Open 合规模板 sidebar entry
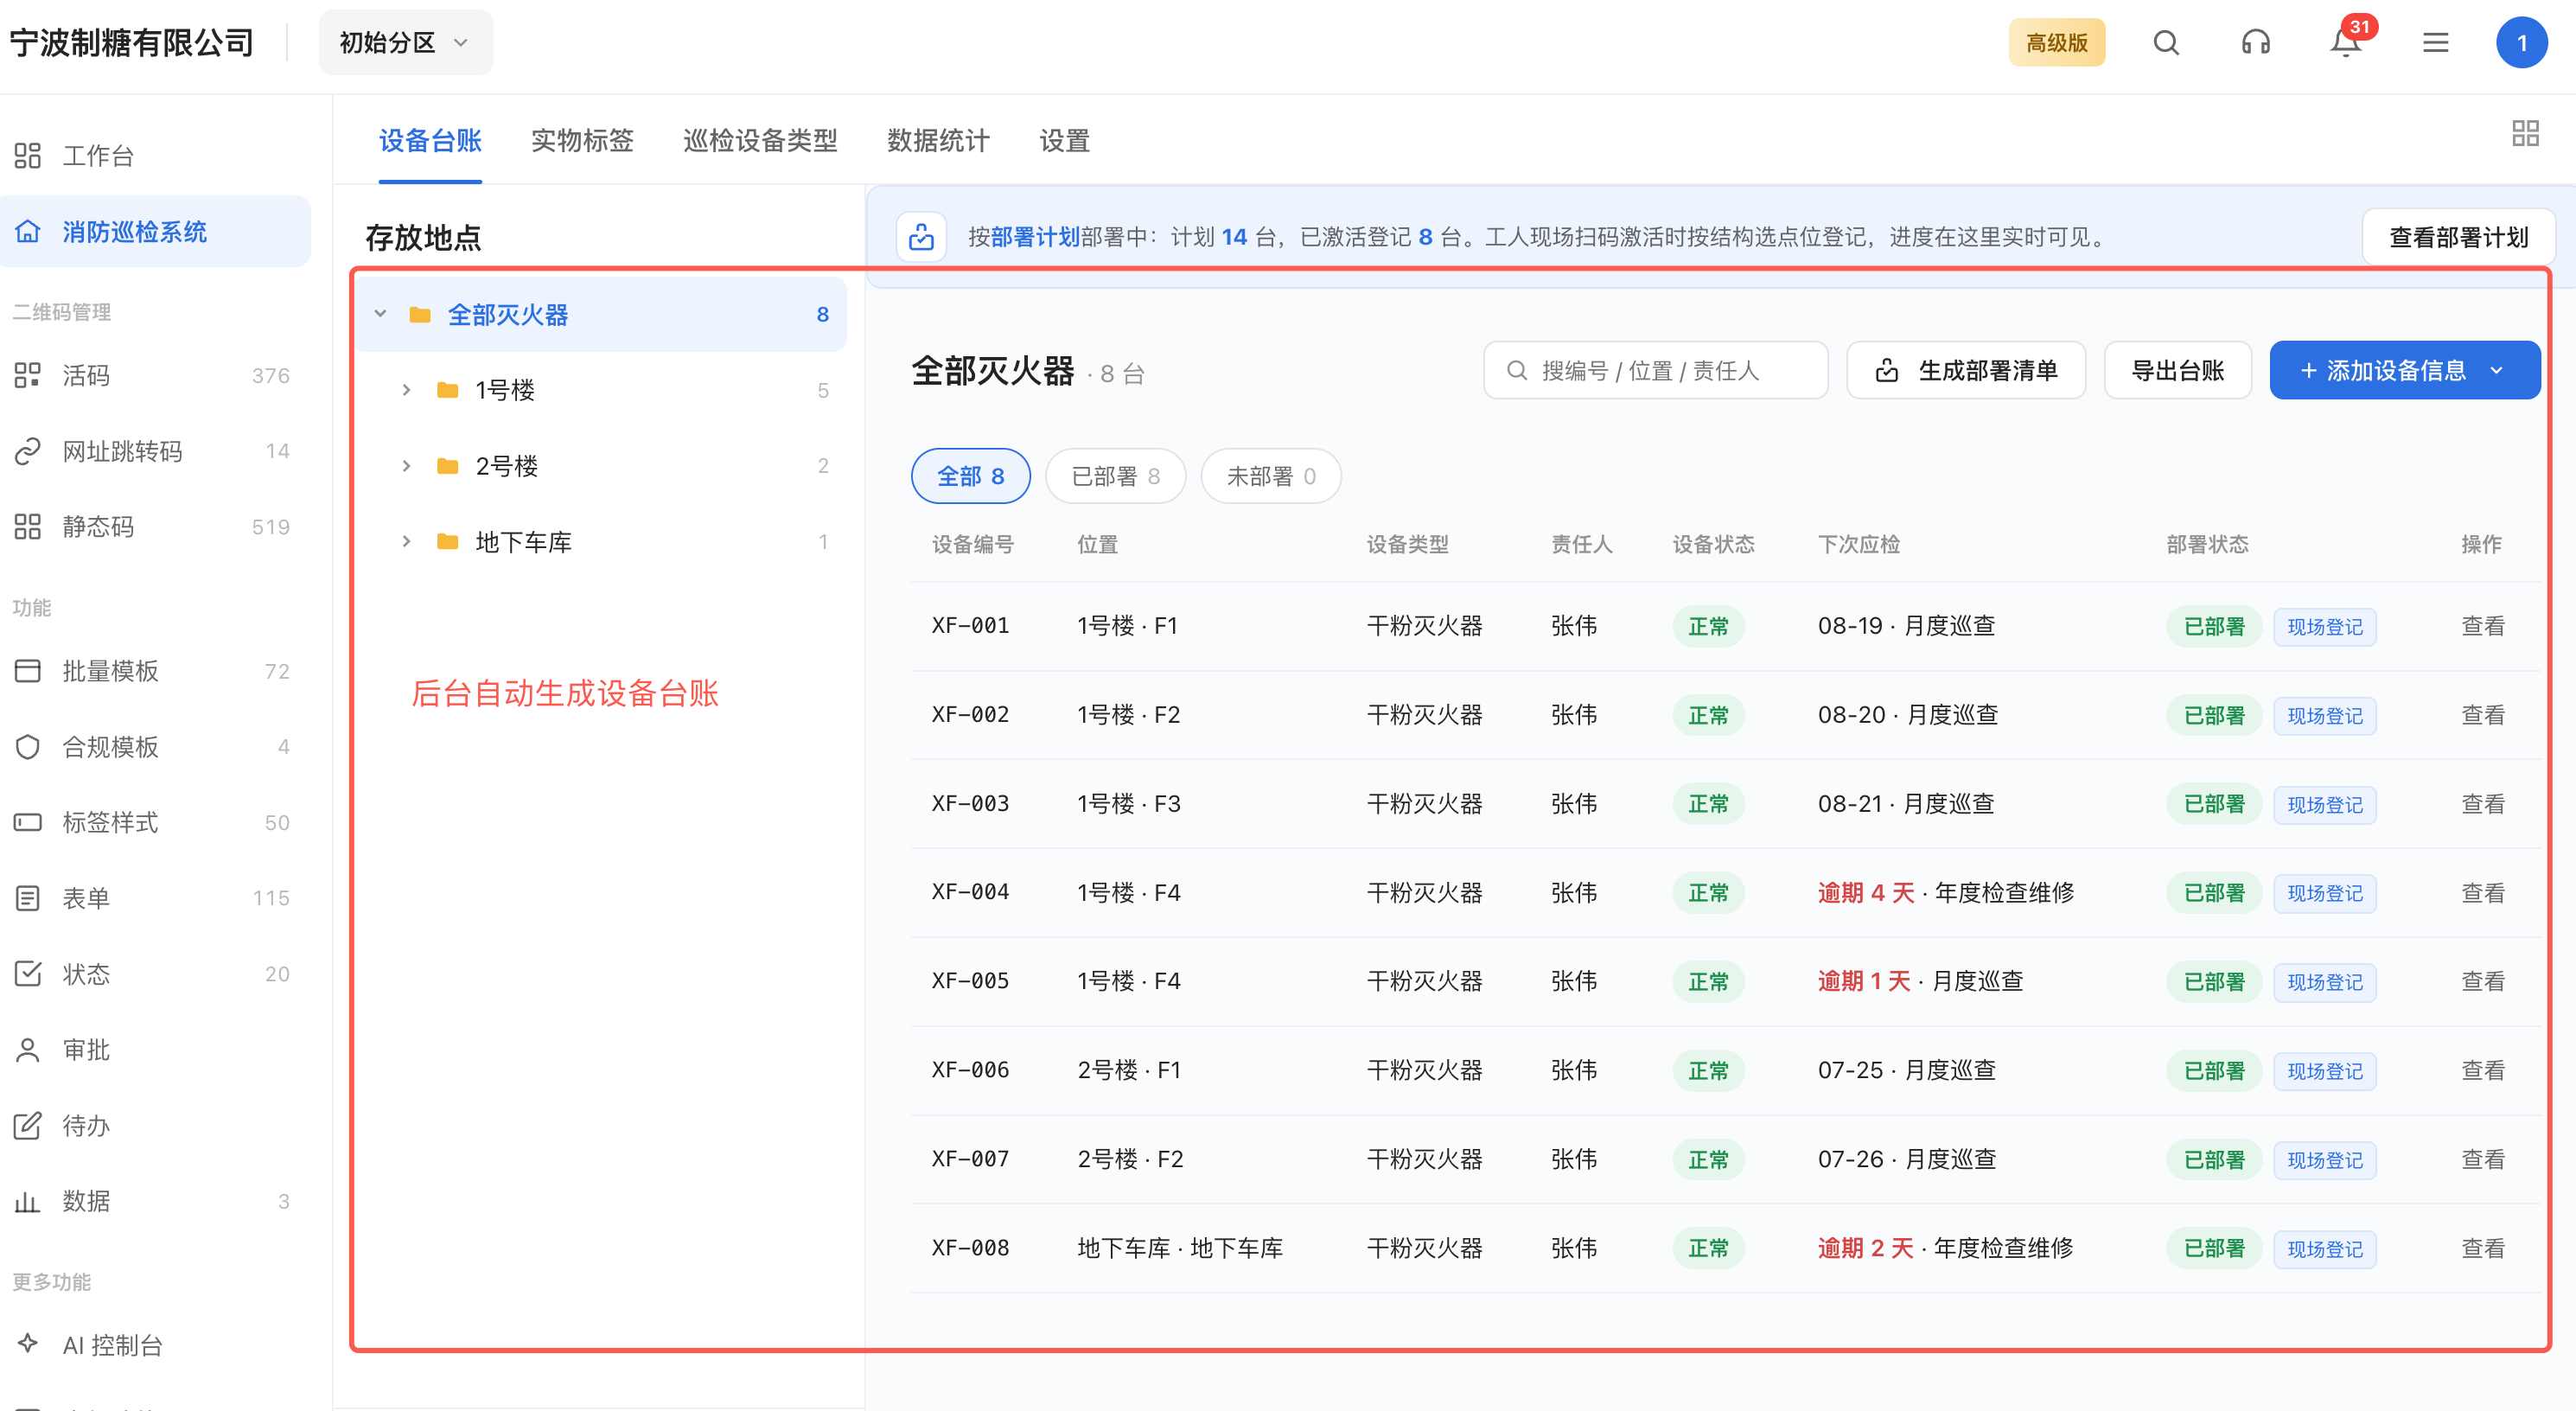This screenshot has width=2576, height=1411. coord(156,747)
